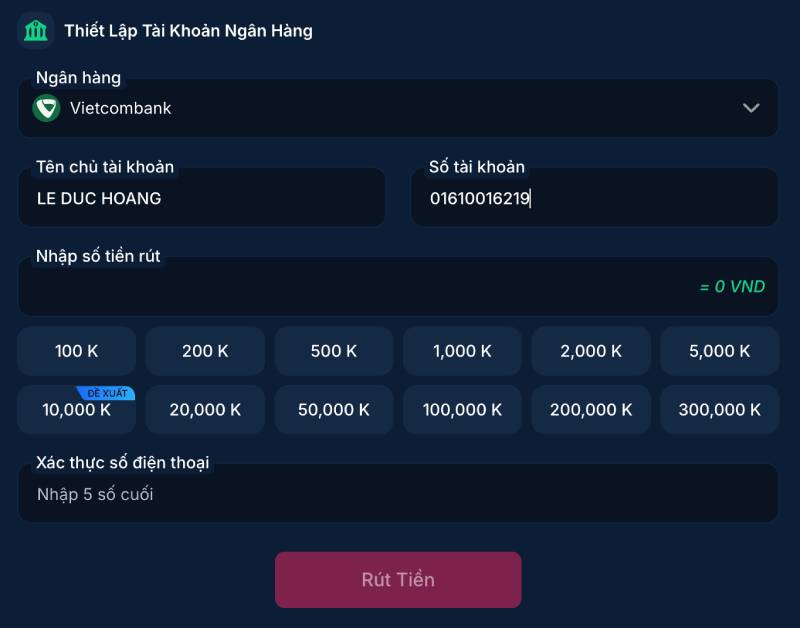Click the Số tài khoản account number field
This screenshot has width=800, height=628.
594,198
